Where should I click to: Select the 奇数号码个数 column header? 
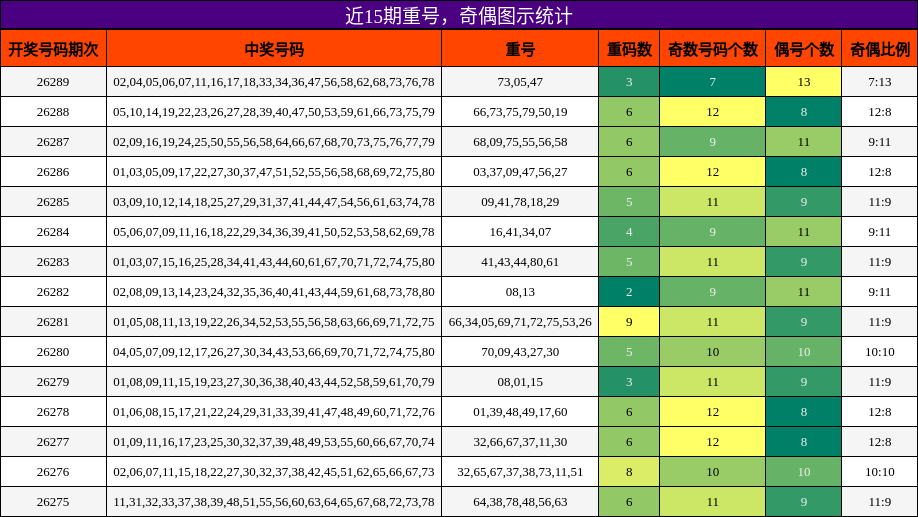coord(713,49)
